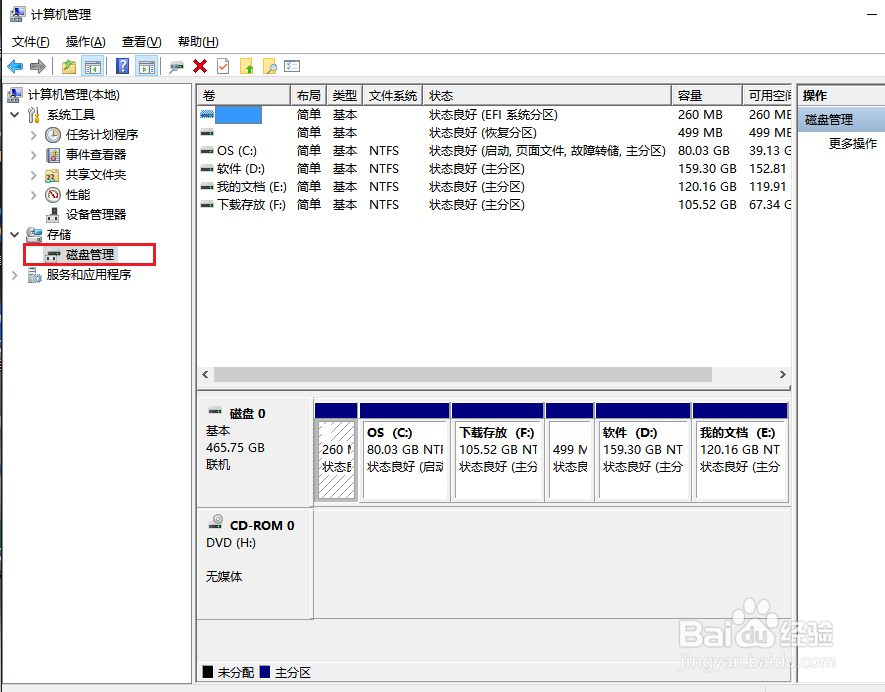The width and height of the screenshot is (885, 692).
Task: Click the 事件查看器 icon
Action: [52, 155]
